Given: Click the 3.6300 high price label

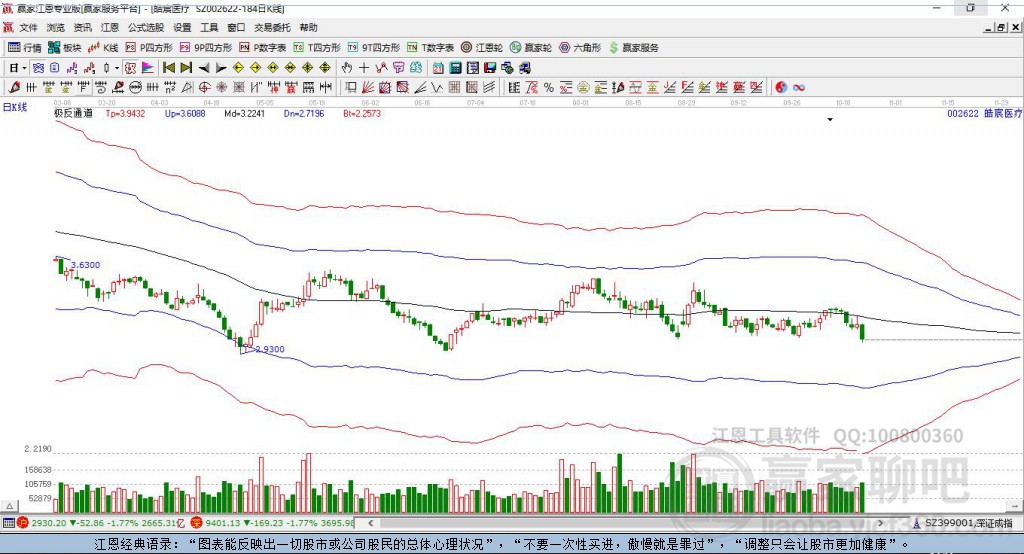Looking at the screenshot, I should [x=86, y=265].
